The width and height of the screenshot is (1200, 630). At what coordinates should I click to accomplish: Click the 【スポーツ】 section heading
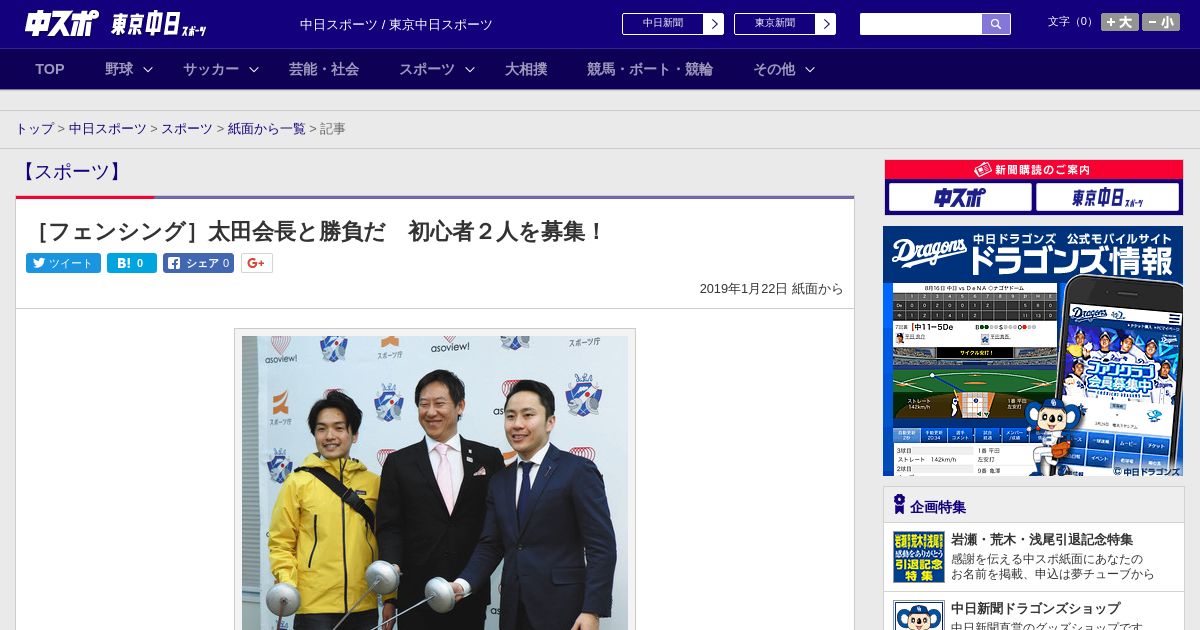pos(72,172)
